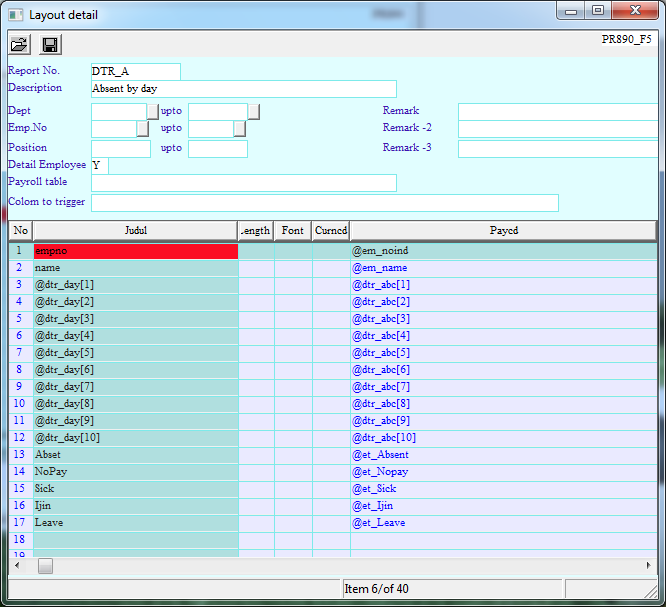This screenshot has height=607, width=666.
Task: Maximize the Layout detail window
Action: 597,11
